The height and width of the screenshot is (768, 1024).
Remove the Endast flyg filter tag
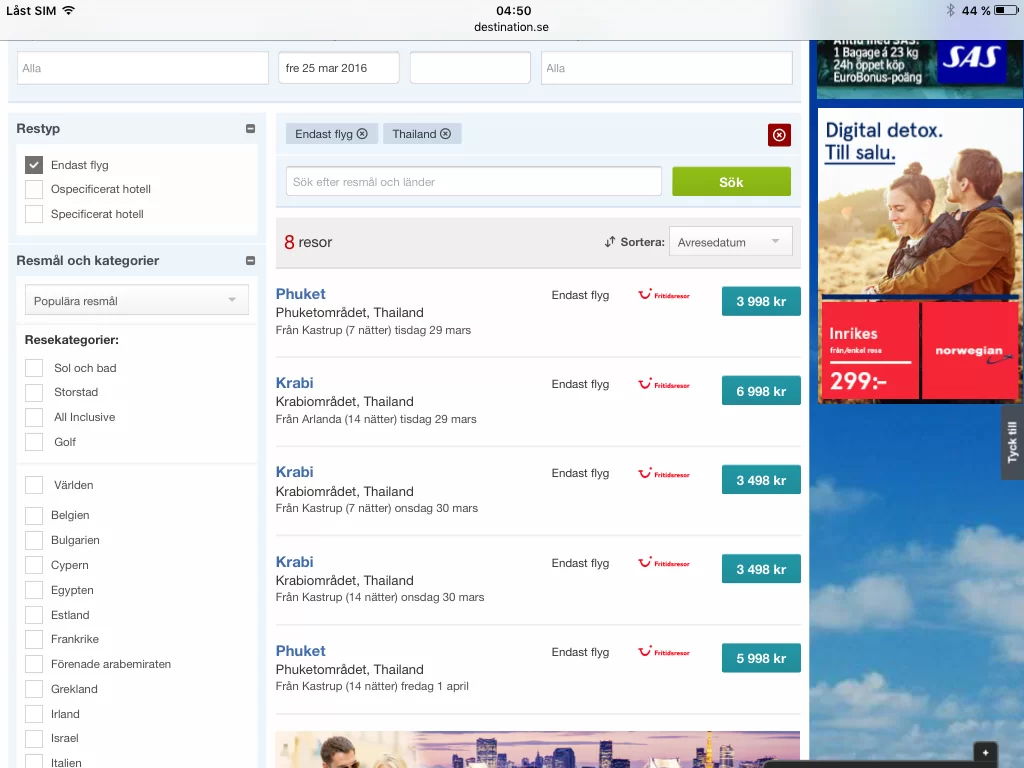(x=362, y=134)
